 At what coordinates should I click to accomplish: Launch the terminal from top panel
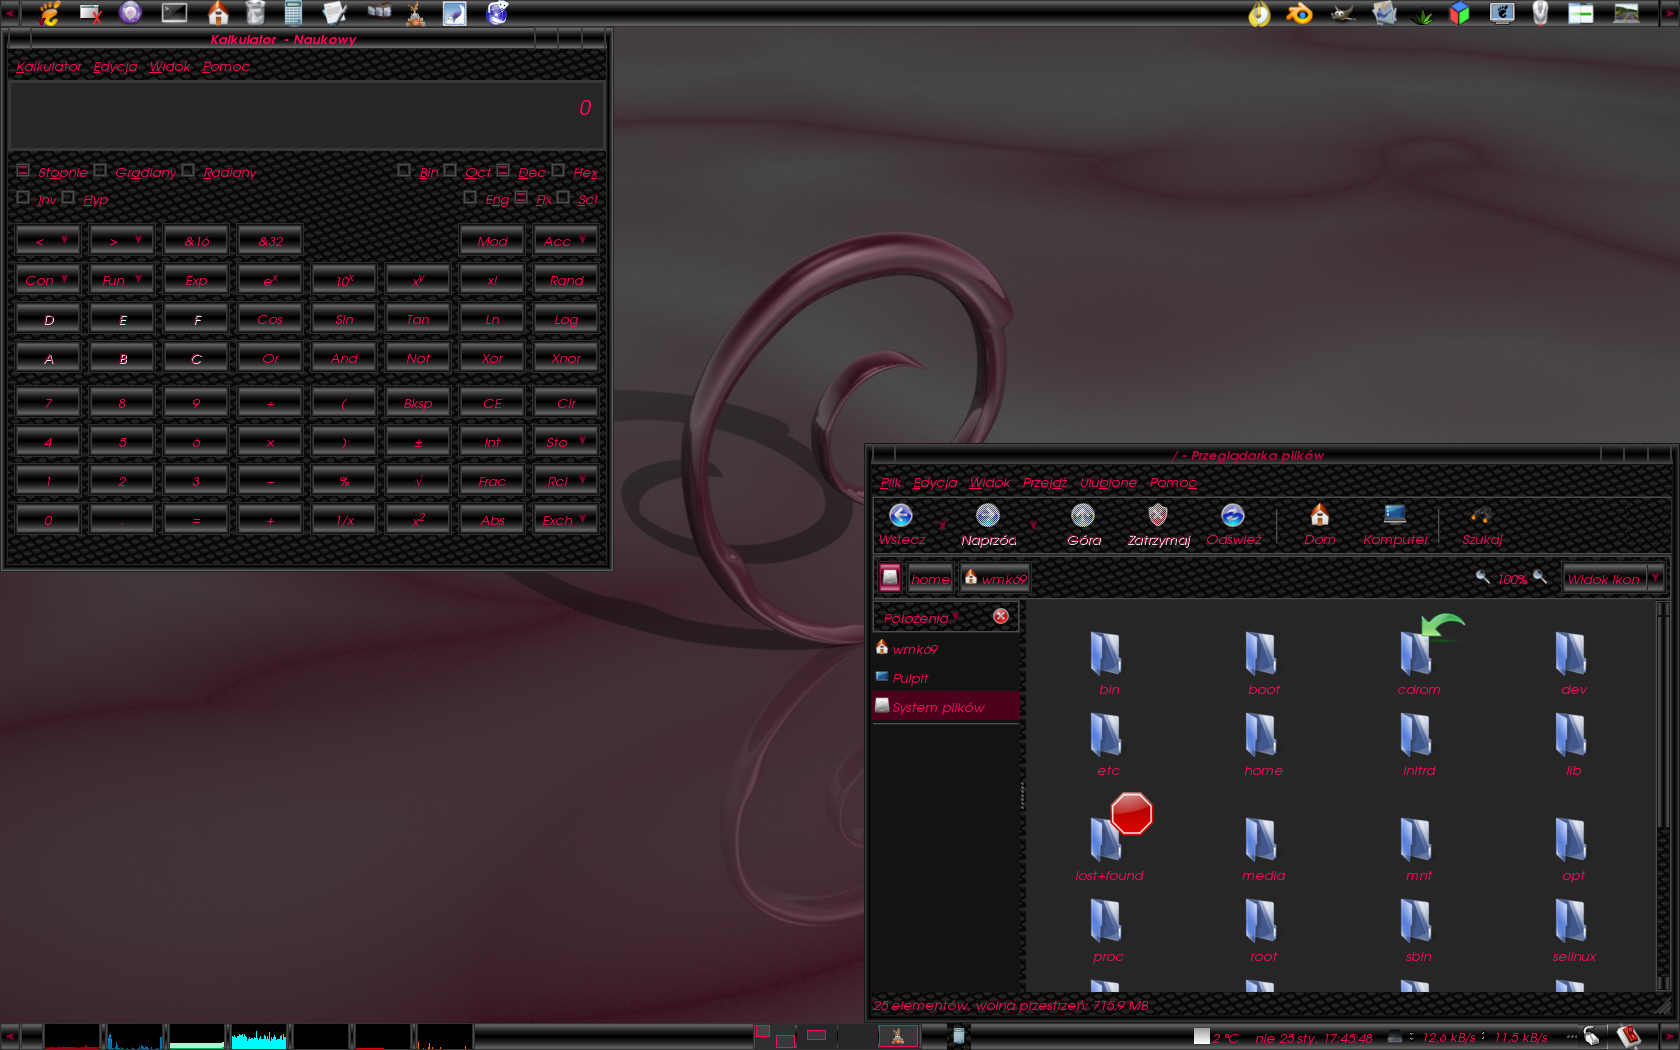[x=174, y=13]
